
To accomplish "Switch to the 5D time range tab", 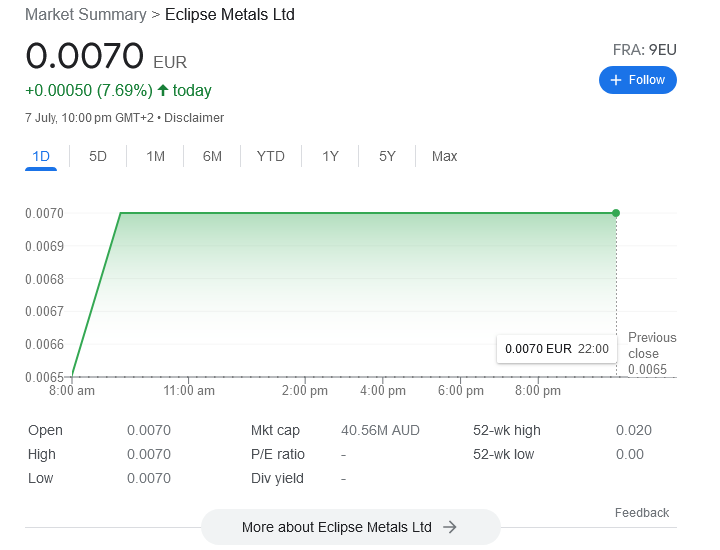I will click(98, 157).
